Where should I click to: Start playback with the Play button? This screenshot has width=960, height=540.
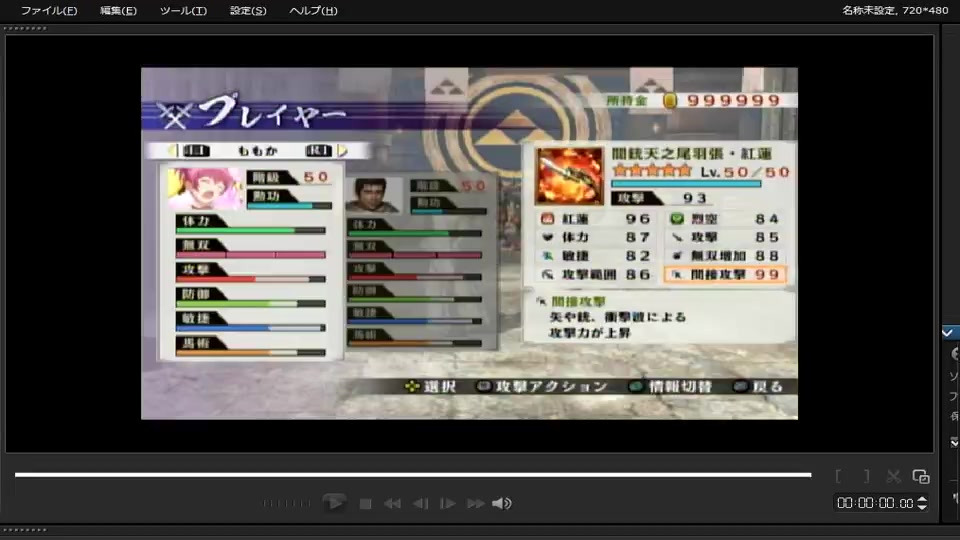(334, 503)
